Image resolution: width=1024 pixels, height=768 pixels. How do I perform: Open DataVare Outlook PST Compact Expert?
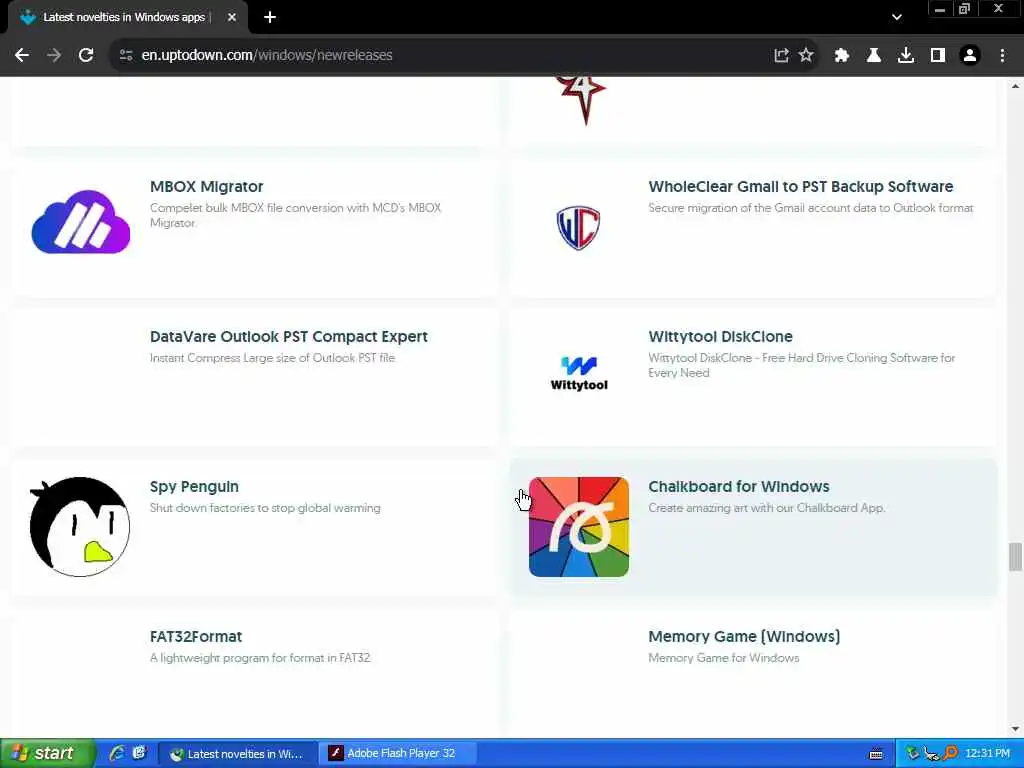[x=289, y=337]
